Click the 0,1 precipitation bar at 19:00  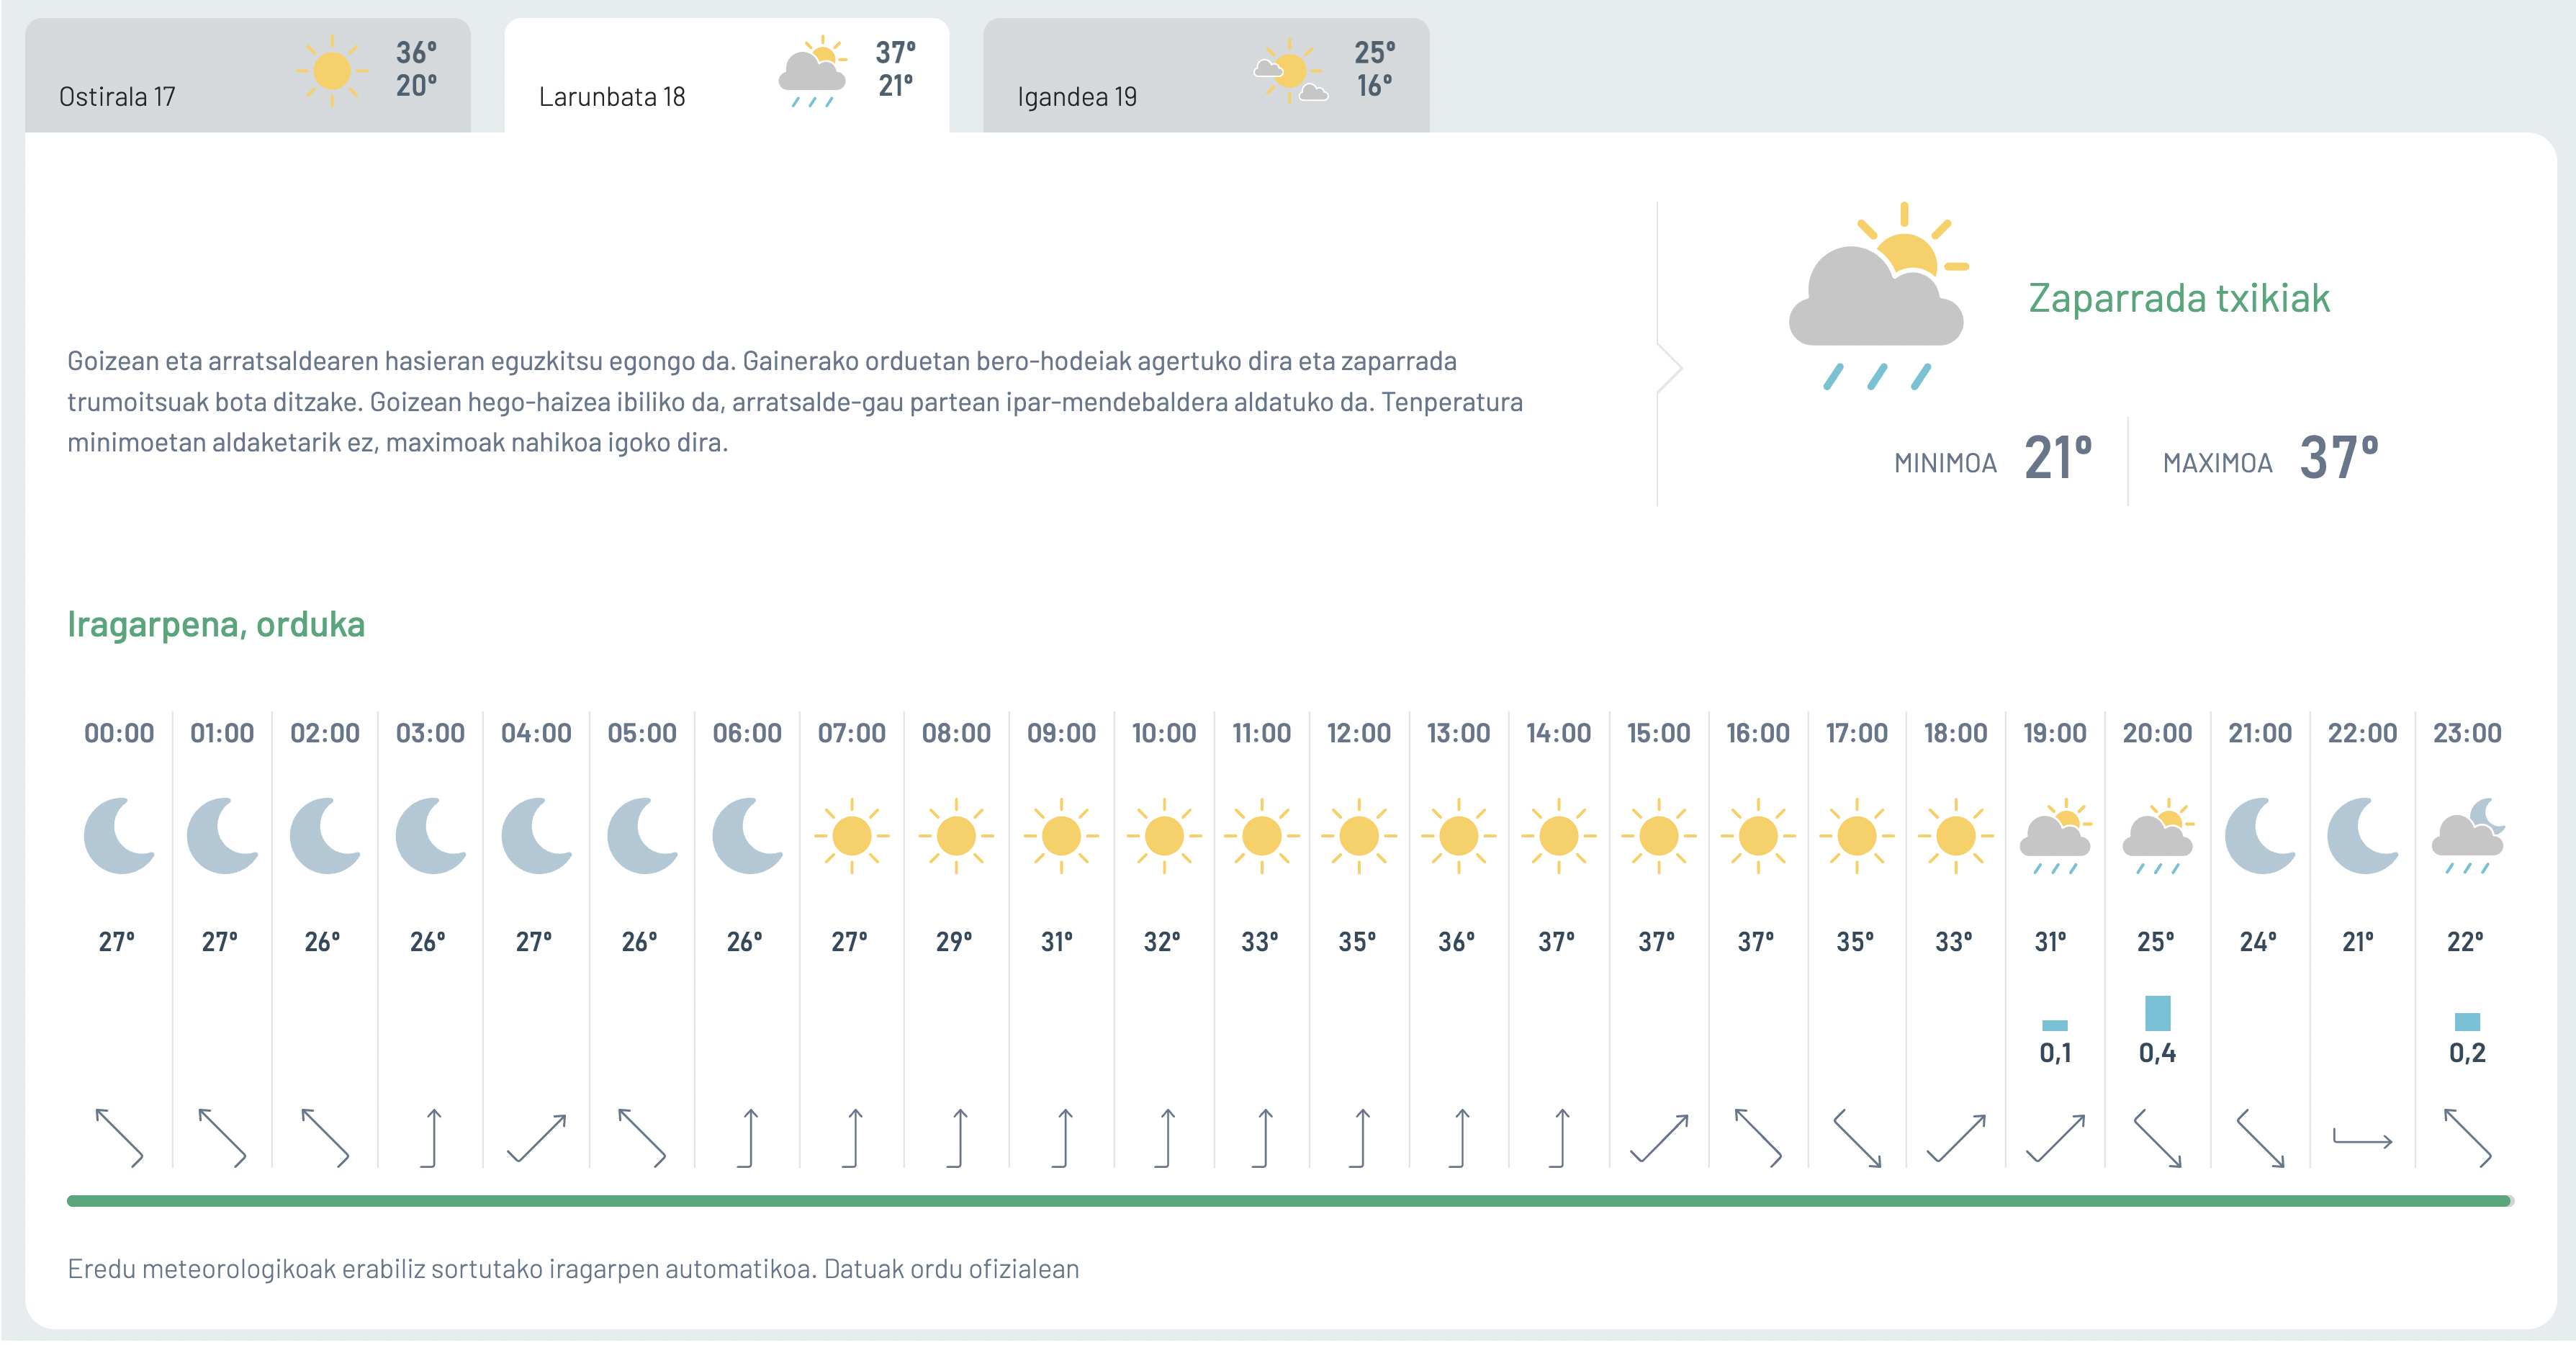(2055, 1025)
